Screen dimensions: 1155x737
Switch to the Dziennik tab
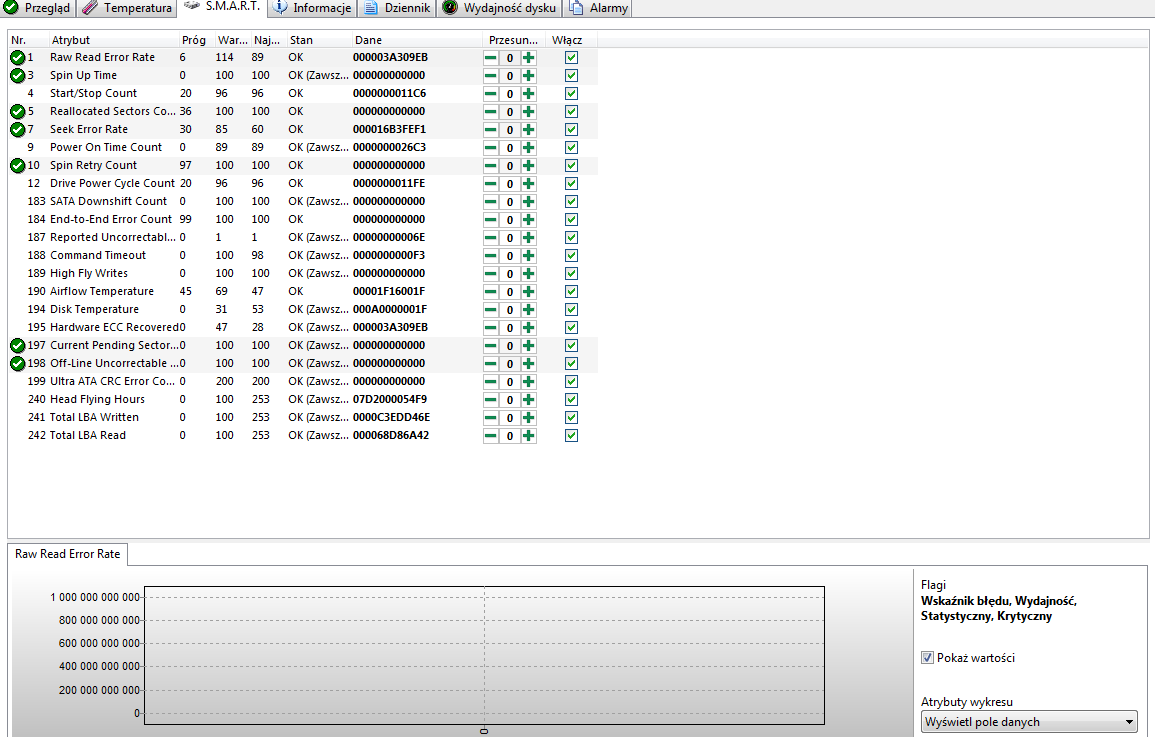tap(398, 8)
